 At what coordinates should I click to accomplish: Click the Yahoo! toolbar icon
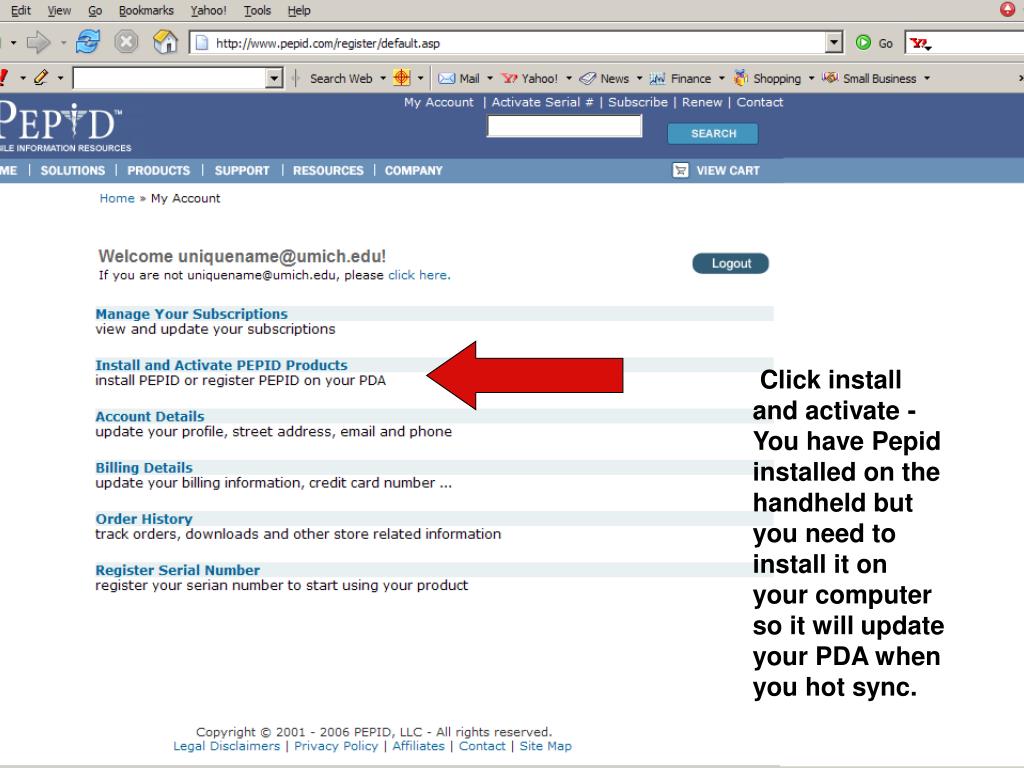coord(509,78)
